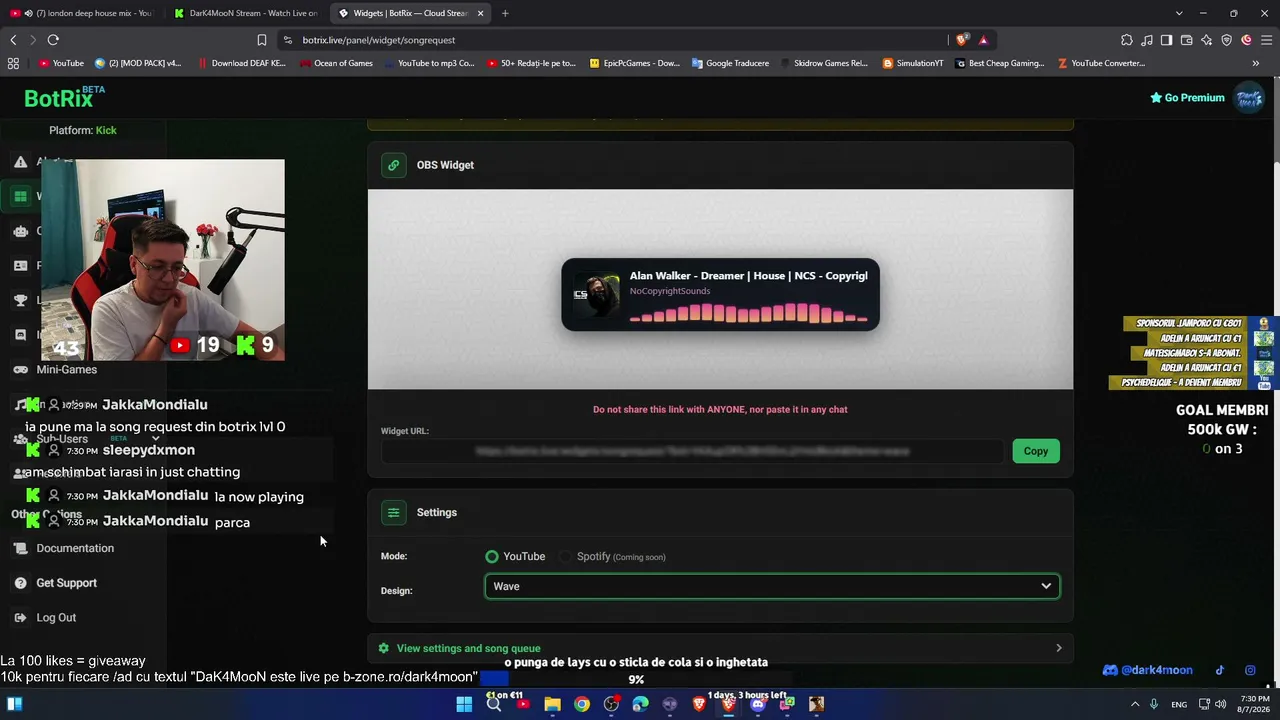The width and height of the screenshot is (1280, 720).
Task: Open Documentation in the sidebar
Action: click(75, 548)
